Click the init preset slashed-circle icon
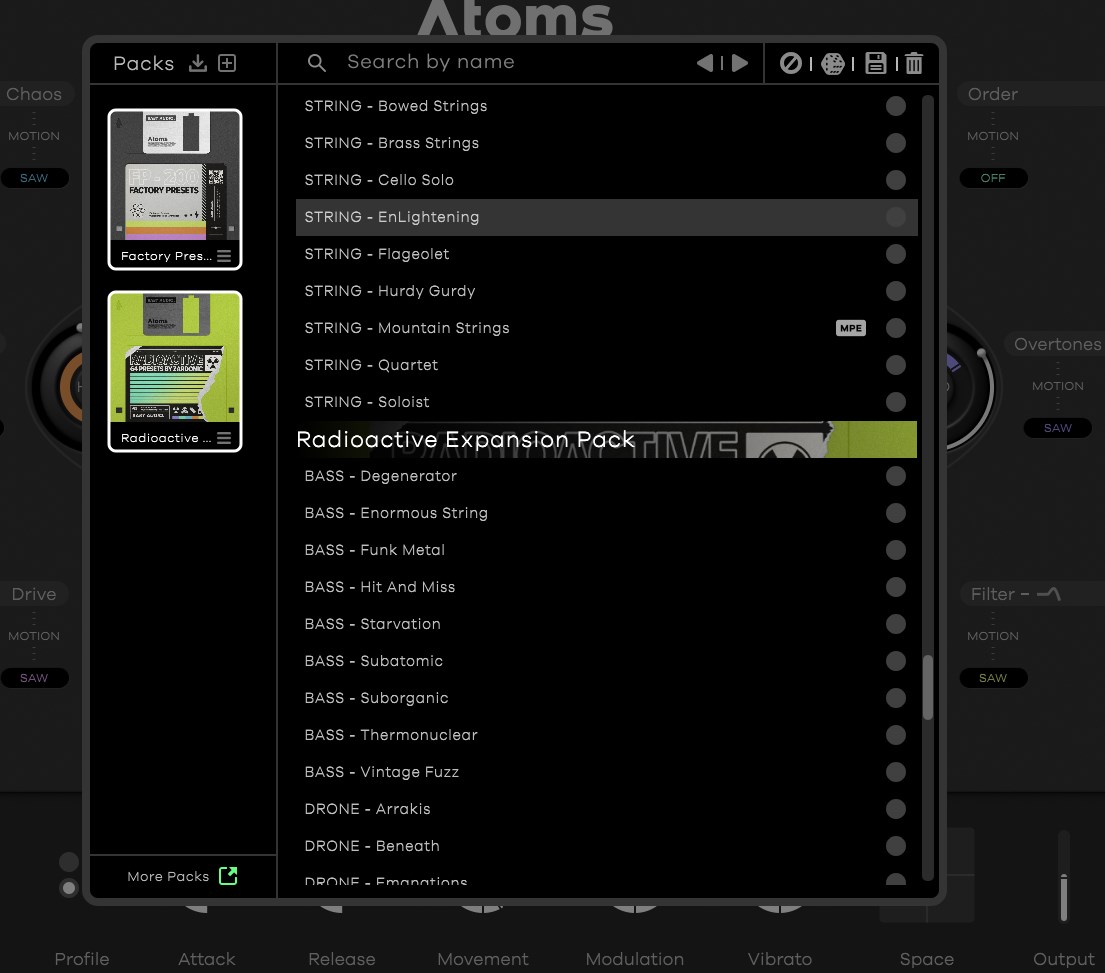Screen dimensions: 1105x973 pyautogui.click(x=791, y=64)
